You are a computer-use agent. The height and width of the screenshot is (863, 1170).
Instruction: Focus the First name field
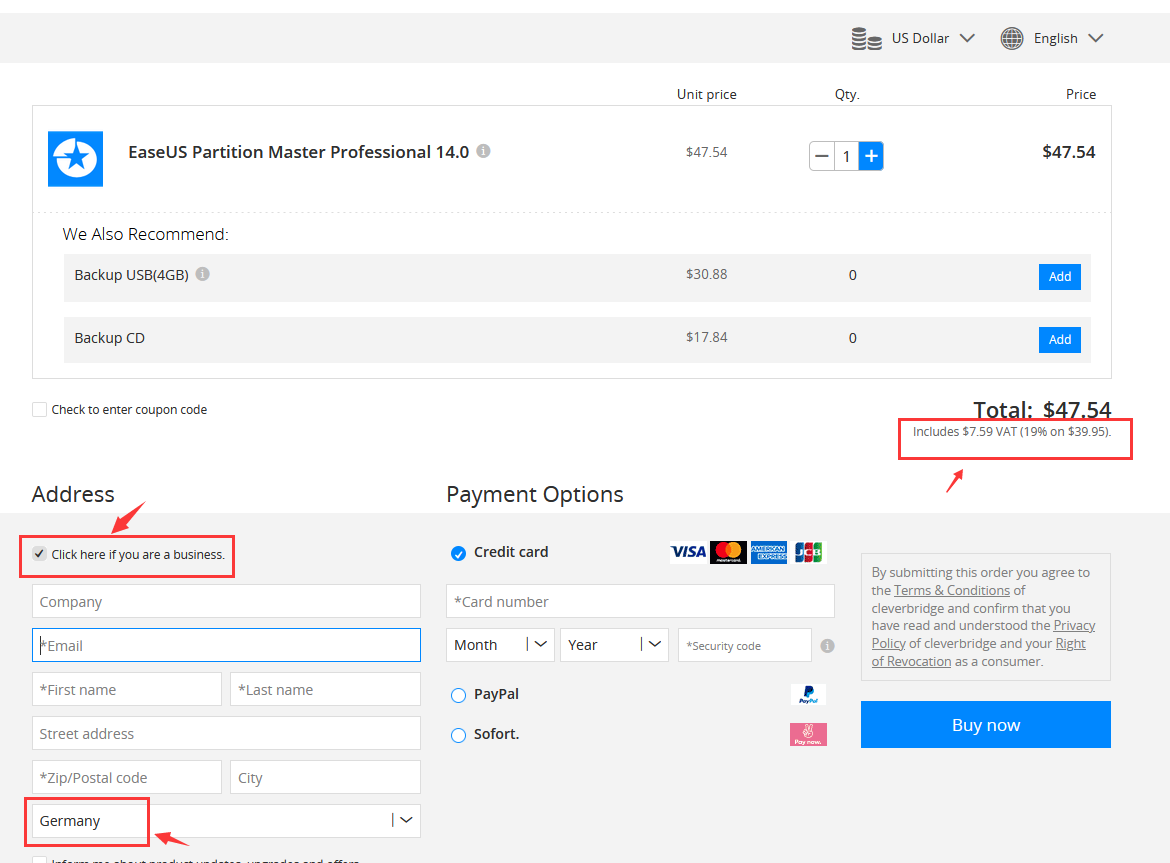[x=127, y=689]
